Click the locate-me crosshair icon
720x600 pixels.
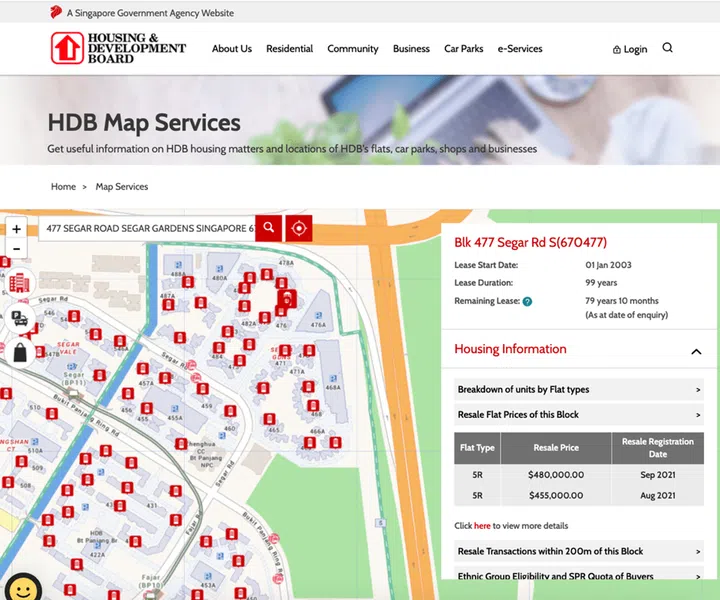pyautogui.click(x=298, y=228)
